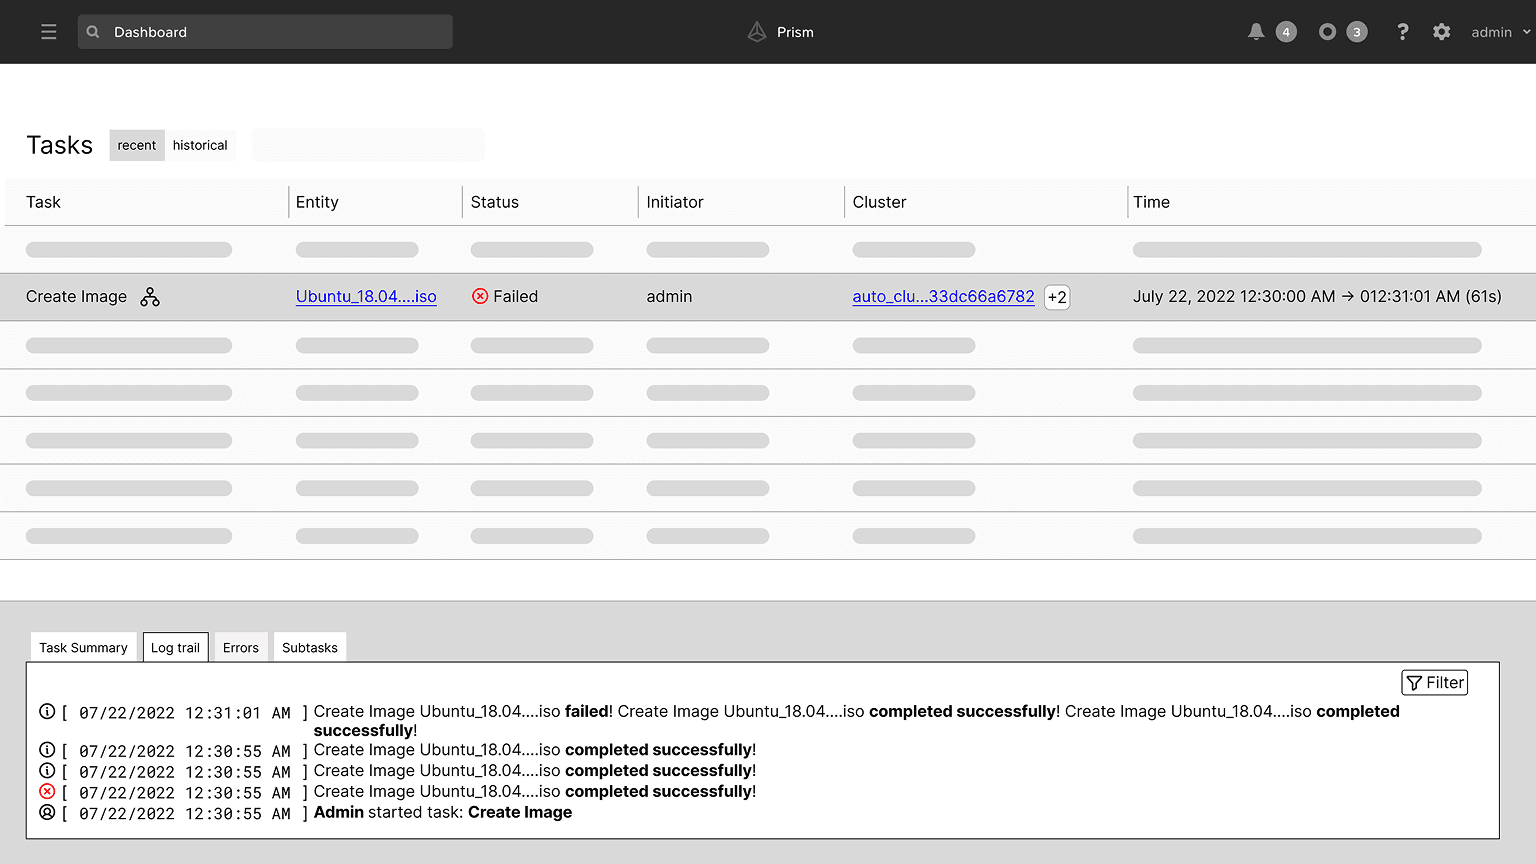Switch to historical tasks view

(200, 145)
